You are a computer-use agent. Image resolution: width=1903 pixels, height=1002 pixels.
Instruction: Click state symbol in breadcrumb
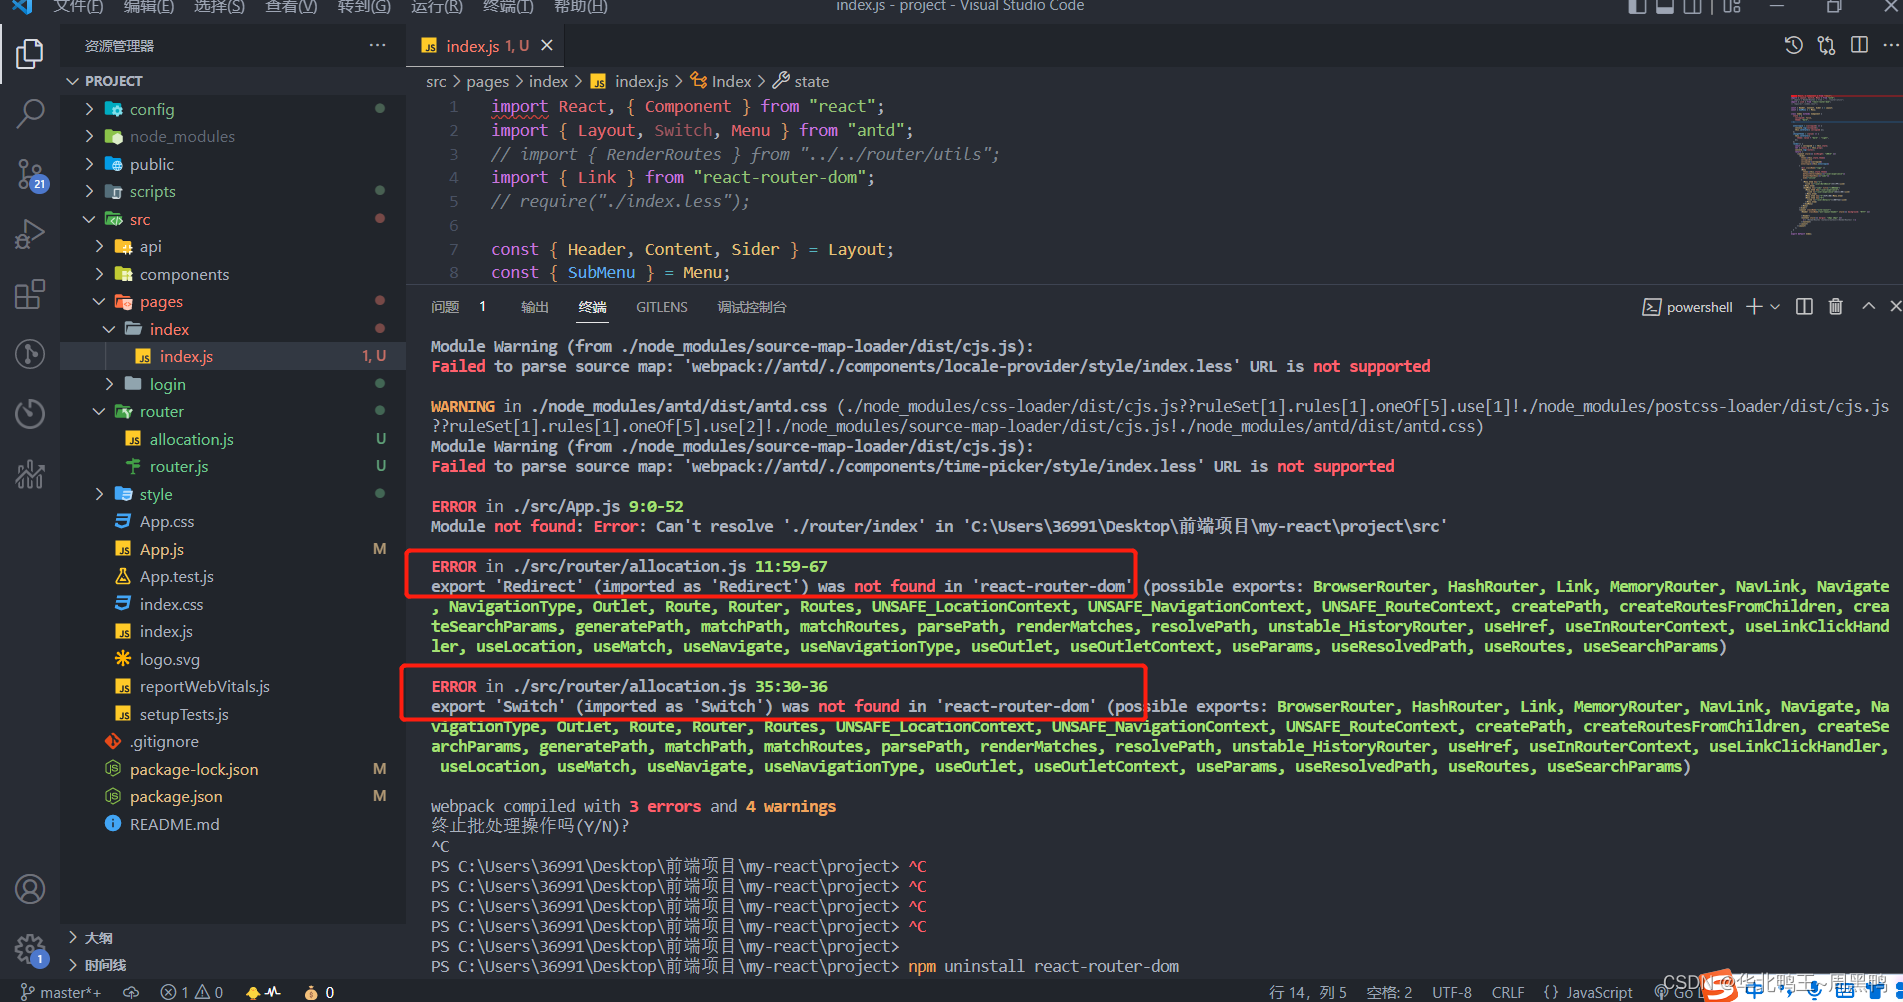[801, 81]
